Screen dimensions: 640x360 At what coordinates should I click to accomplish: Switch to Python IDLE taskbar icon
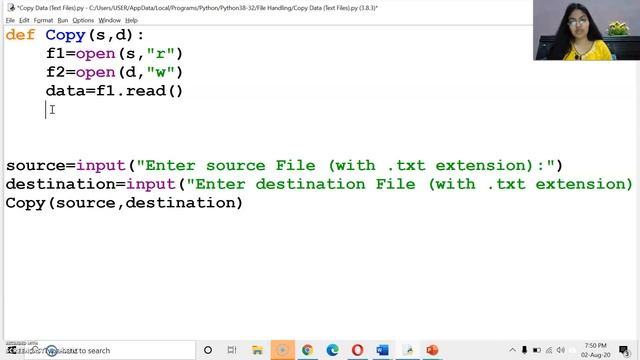coord(408,350)
